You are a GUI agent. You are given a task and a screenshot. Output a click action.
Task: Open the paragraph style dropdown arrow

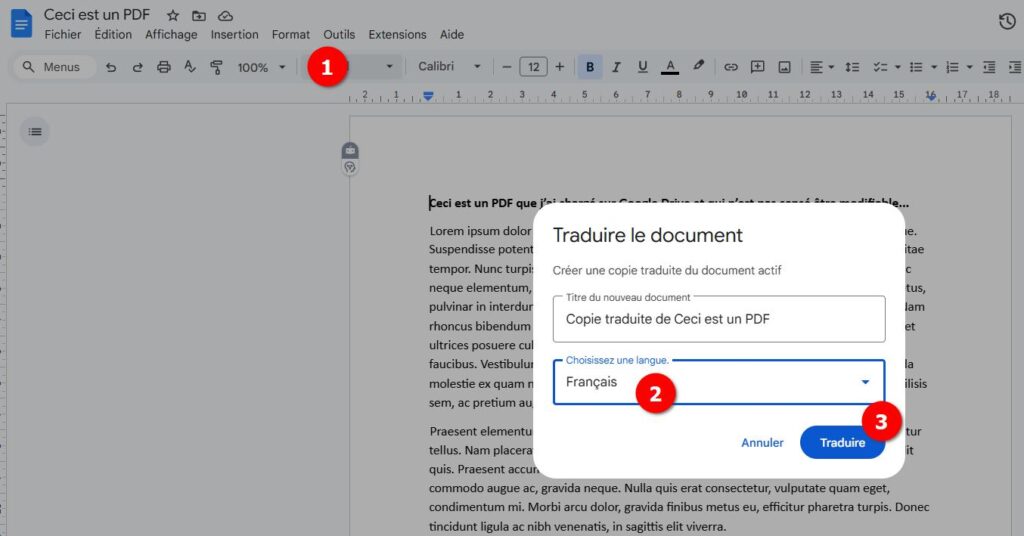[389, 67]
